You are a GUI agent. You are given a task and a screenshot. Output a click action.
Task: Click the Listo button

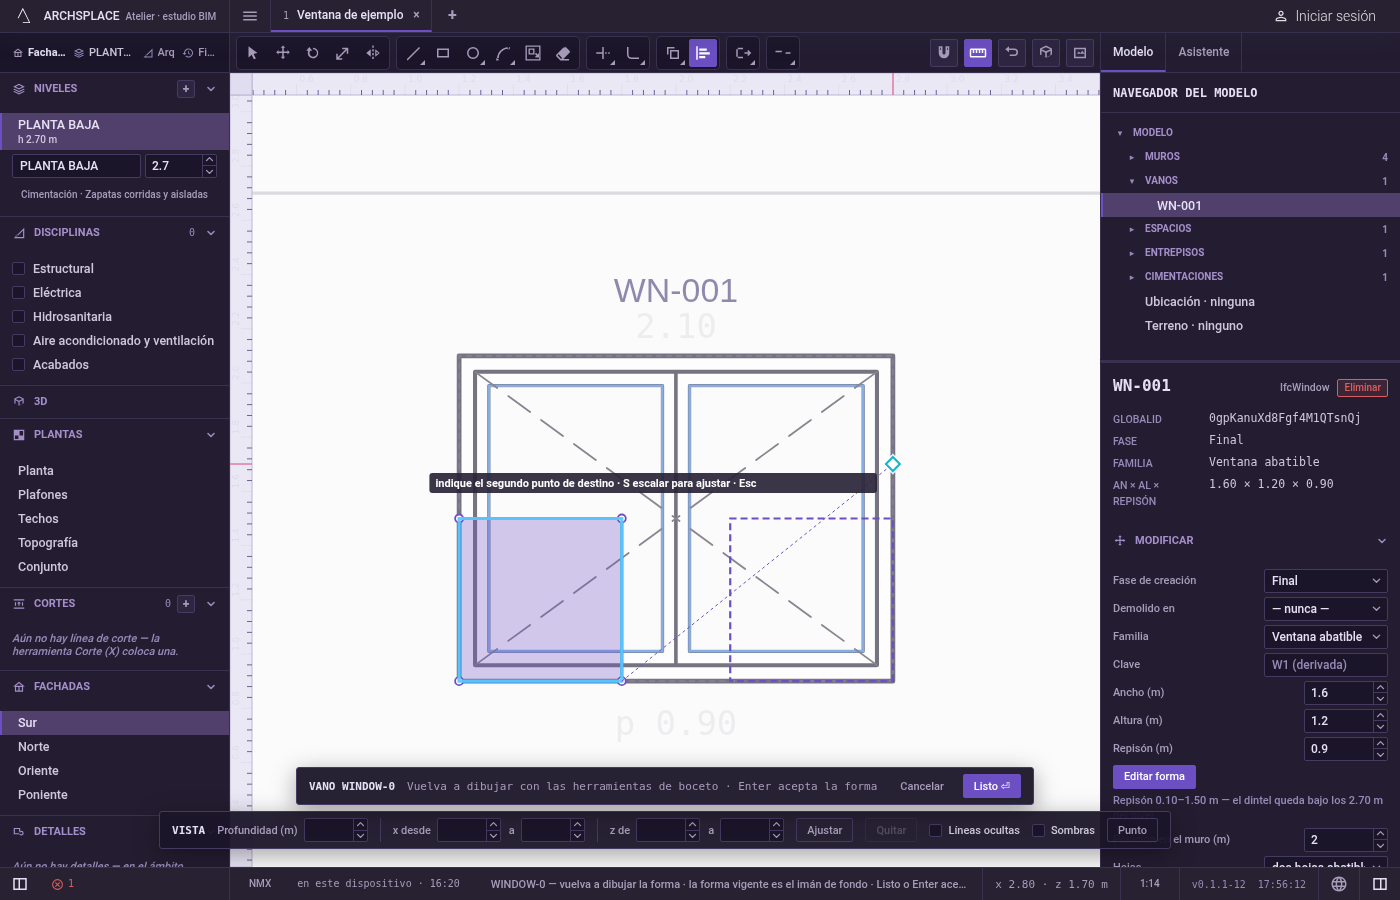click(992, 786)
